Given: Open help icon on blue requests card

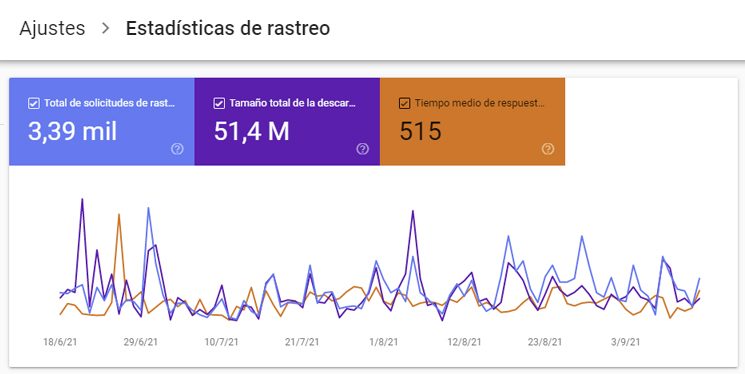Looking at the screenshot, I should pos(177,149).
